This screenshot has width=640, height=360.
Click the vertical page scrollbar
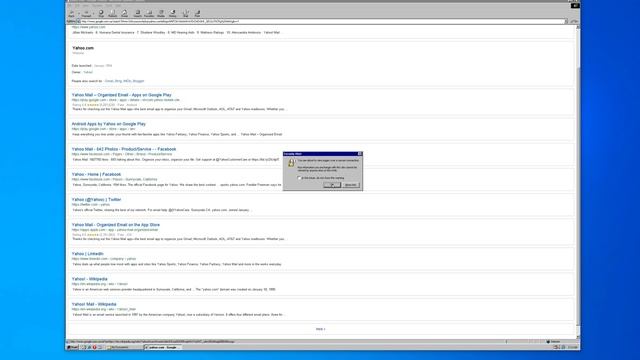578,182
